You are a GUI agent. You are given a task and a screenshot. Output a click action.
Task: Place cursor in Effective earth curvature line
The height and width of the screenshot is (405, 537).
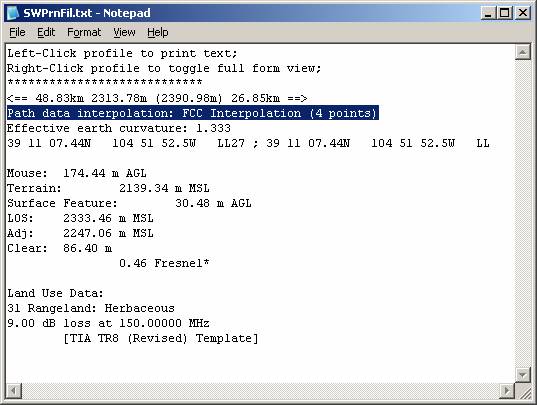(119, 128)
